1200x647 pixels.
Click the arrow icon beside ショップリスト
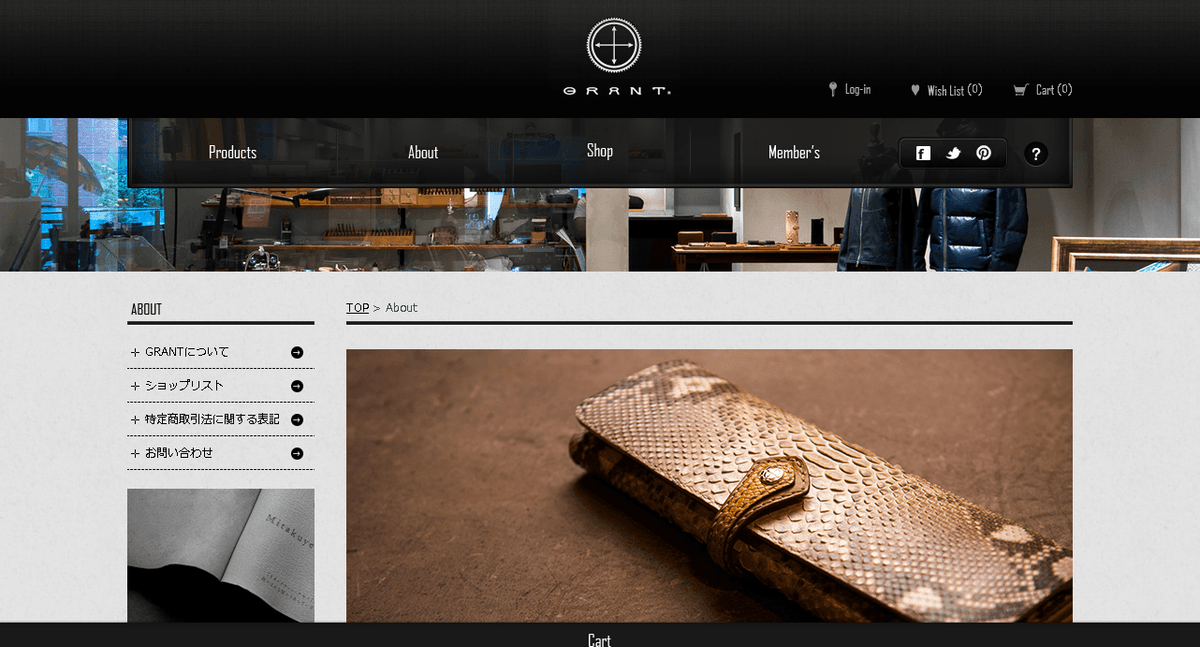297,386
